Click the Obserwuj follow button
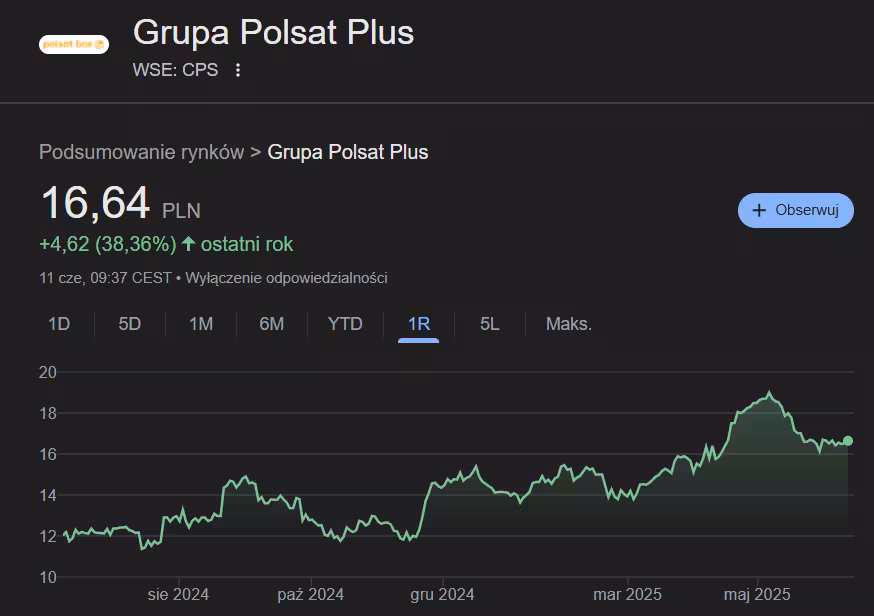874x616 pixels. coord(795,210)
